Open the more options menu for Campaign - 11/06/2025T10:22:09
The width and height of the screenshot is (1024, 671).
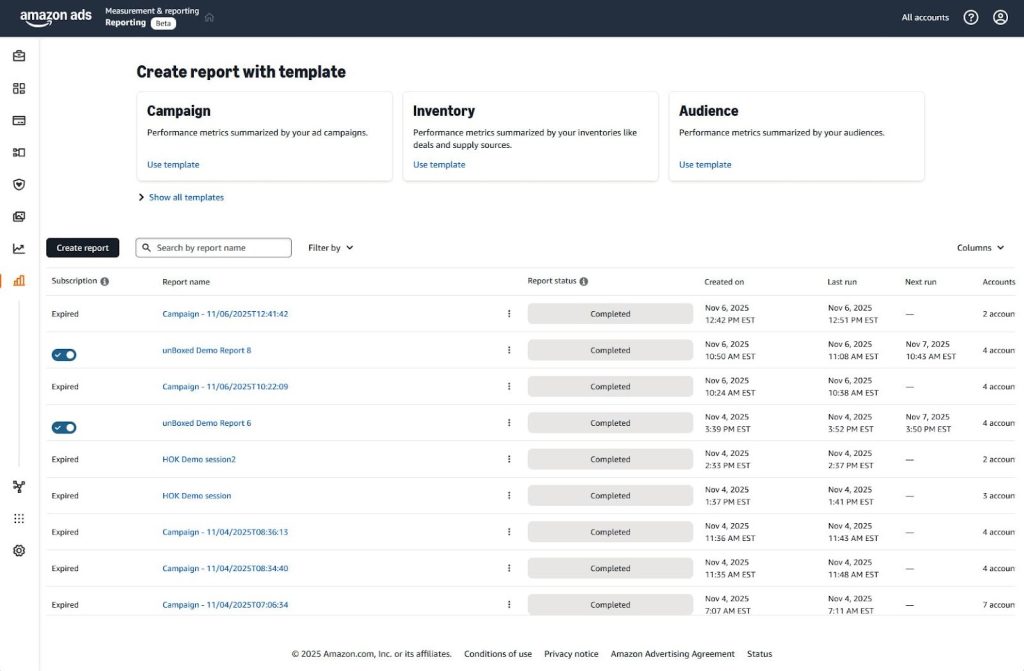[x=509, y=387]
